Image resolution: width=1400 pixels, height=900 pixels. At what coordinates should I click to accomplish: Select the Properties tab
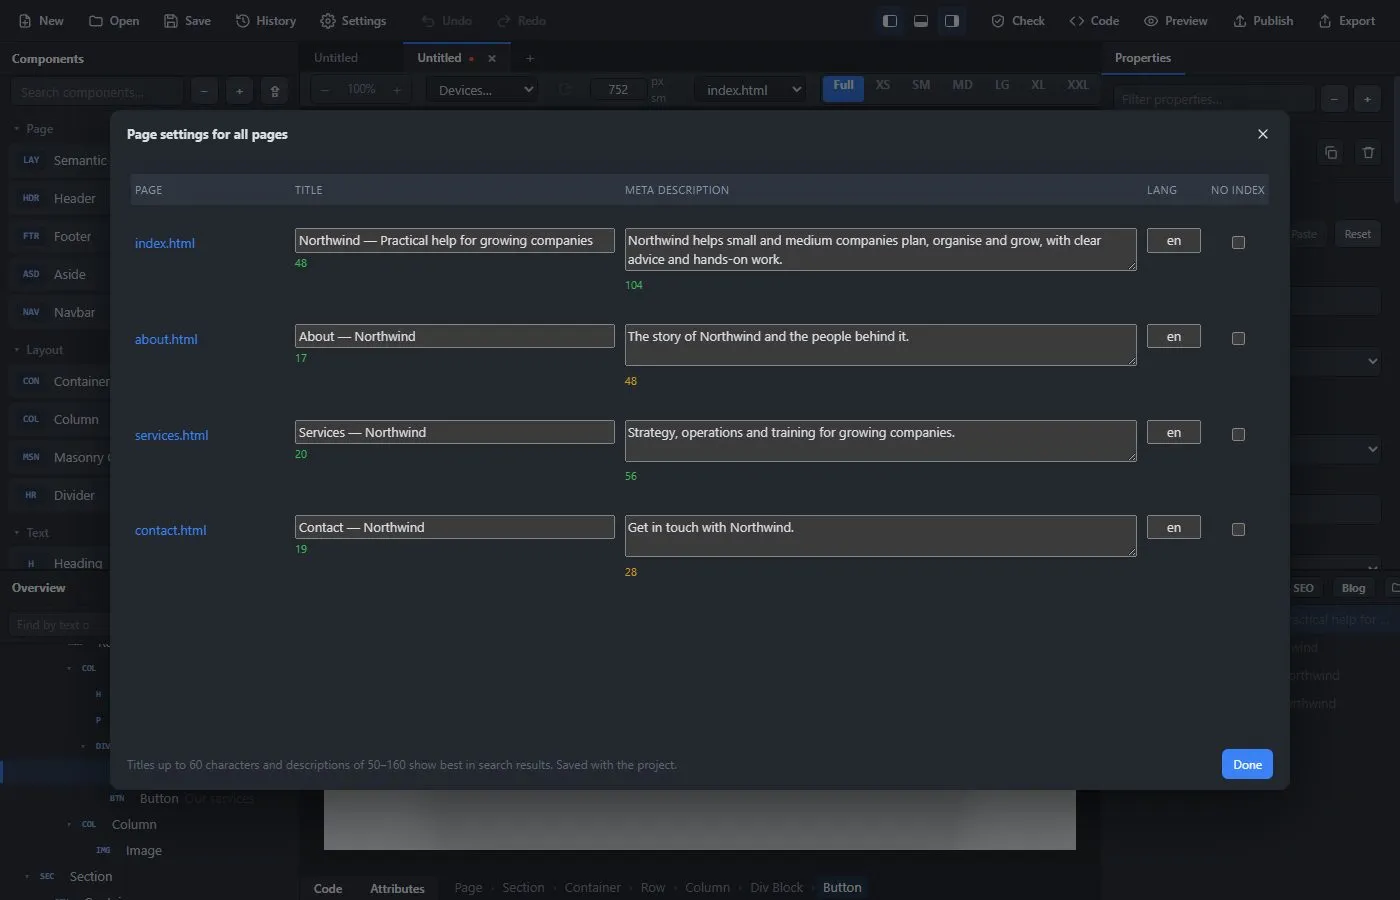coord(1143,58)
